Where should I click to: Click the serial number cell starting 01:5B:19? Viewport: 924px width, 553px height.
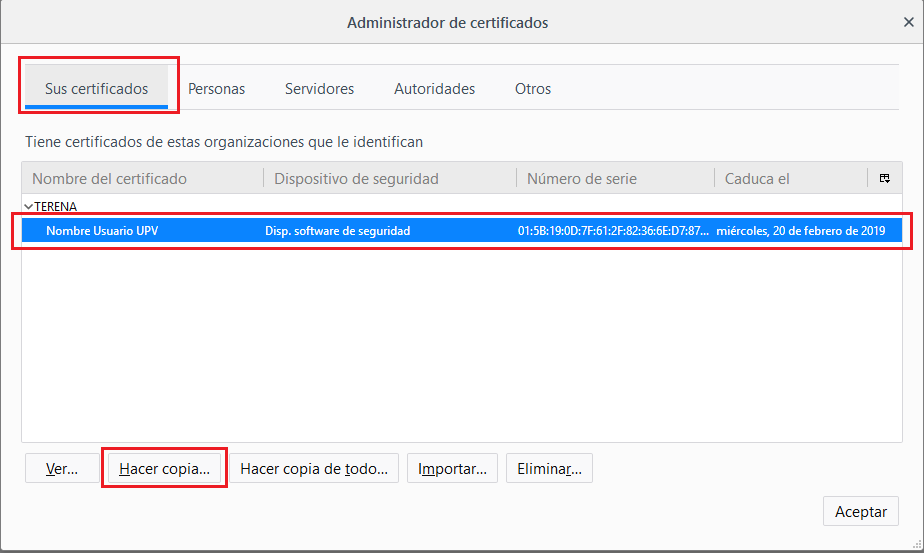tap(613, 231)
